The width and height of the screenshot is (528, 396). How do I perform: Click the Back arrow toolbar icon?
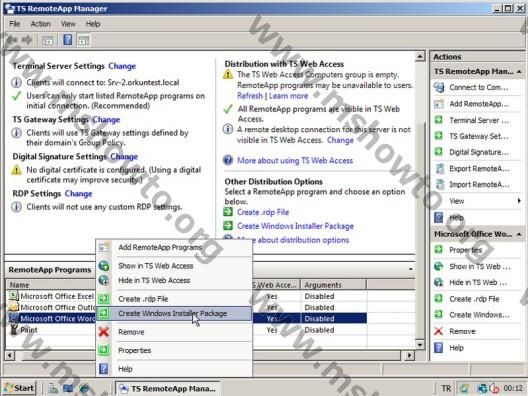click(x=12, y=40)
